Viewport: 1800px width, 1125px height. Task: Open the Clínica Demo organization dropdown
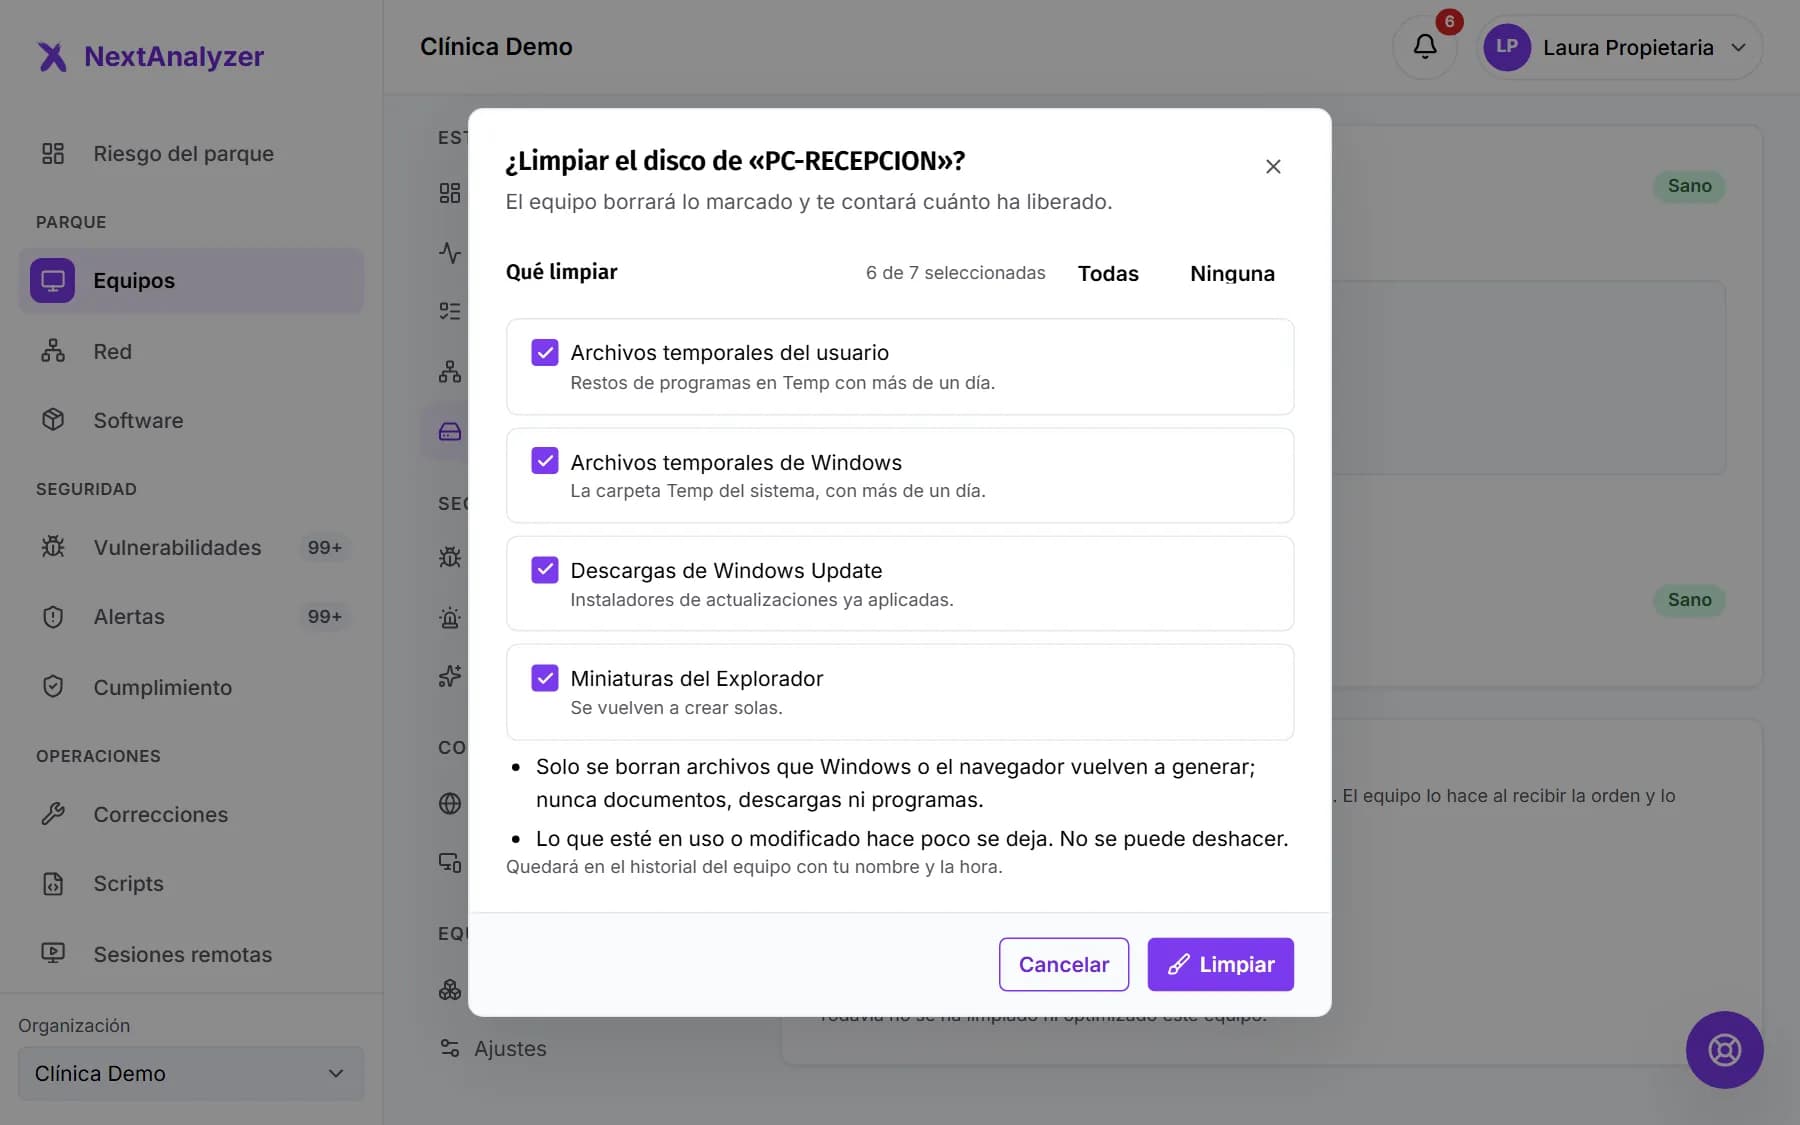coord(191,1073)
